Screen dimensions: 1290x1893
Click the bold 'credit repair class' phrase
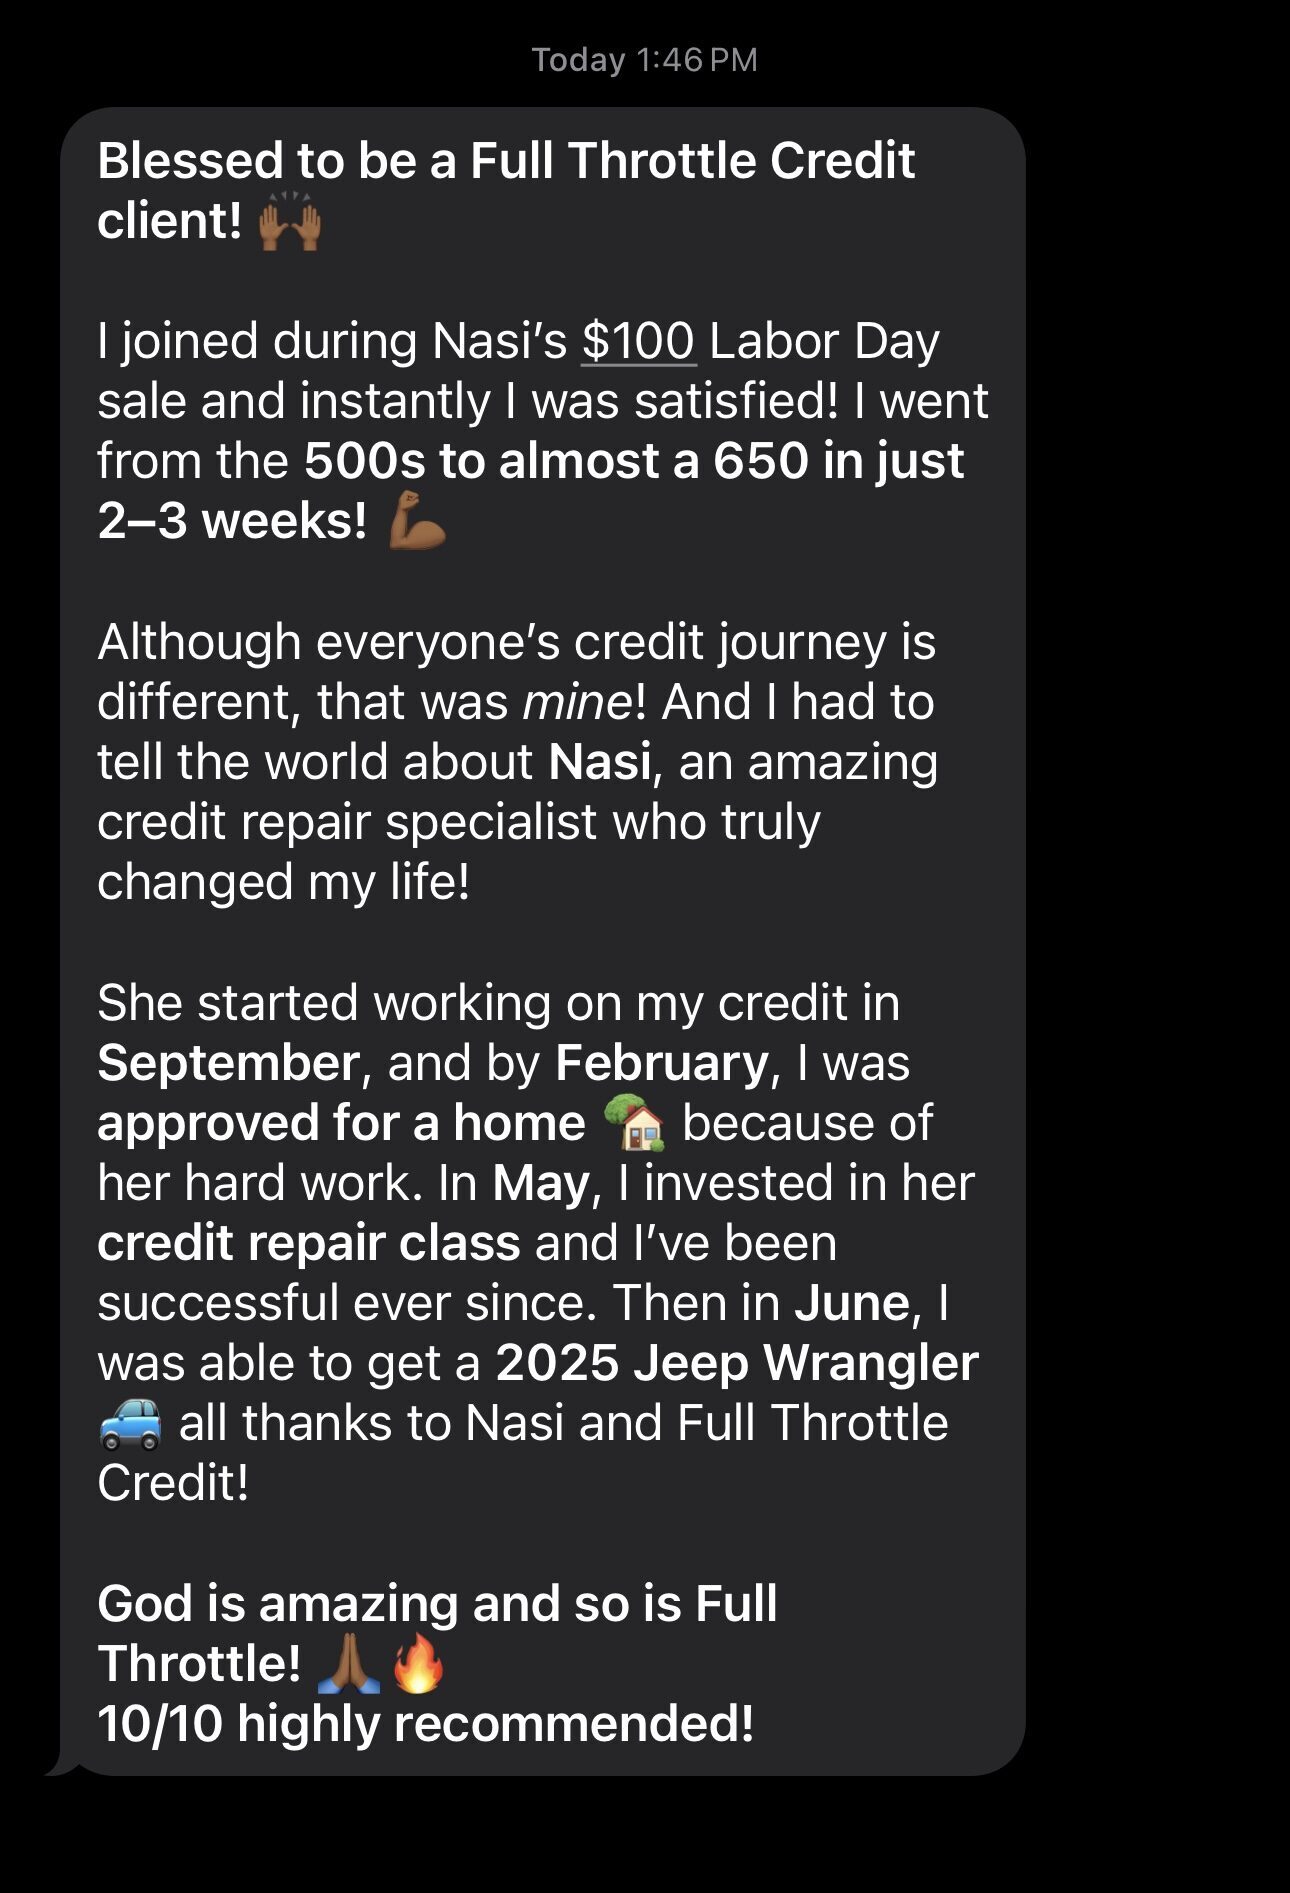pos(308,1243)
